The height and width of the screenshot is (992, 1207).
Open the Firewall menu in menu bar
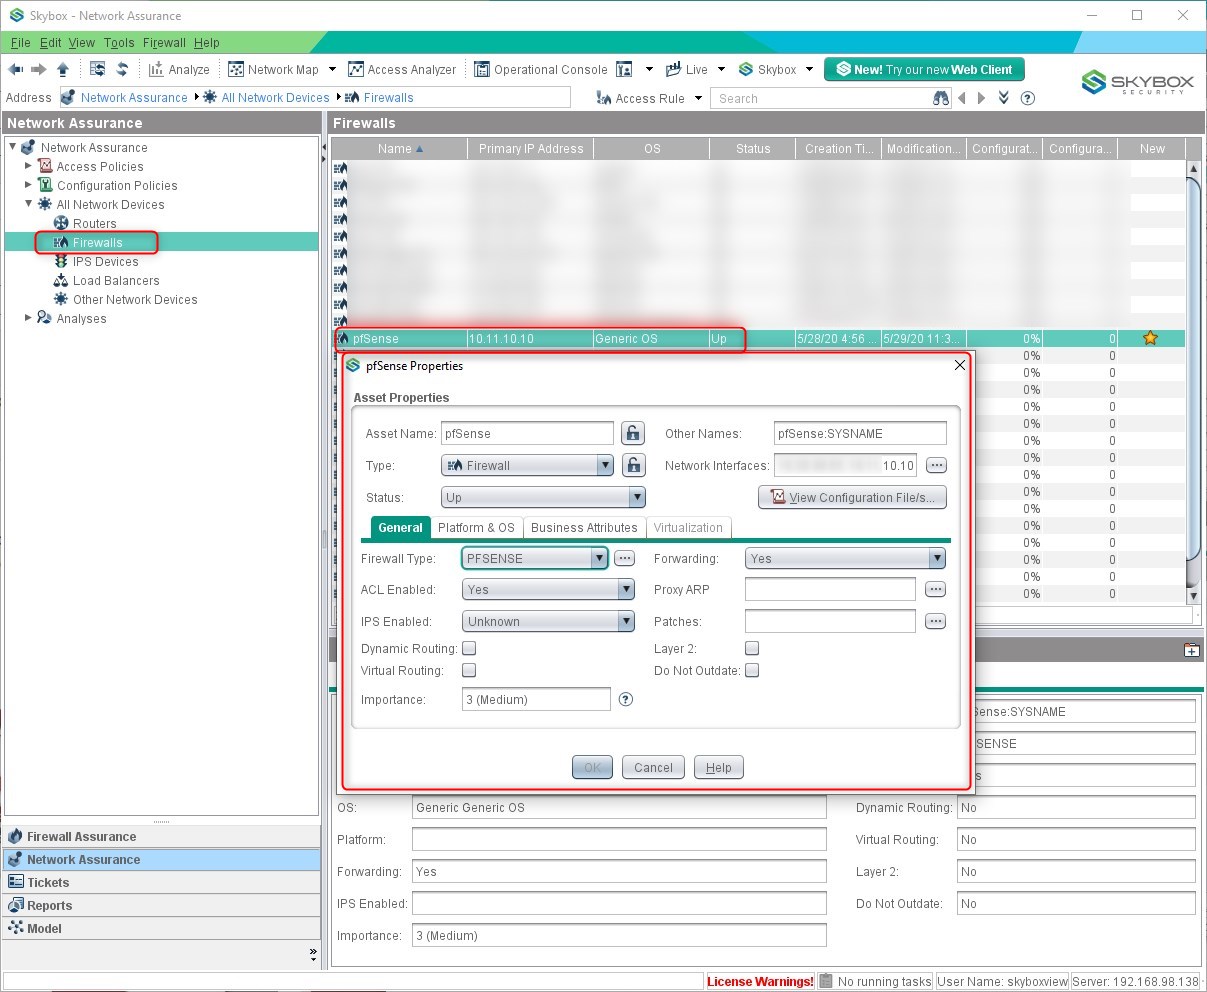(164, 43)
